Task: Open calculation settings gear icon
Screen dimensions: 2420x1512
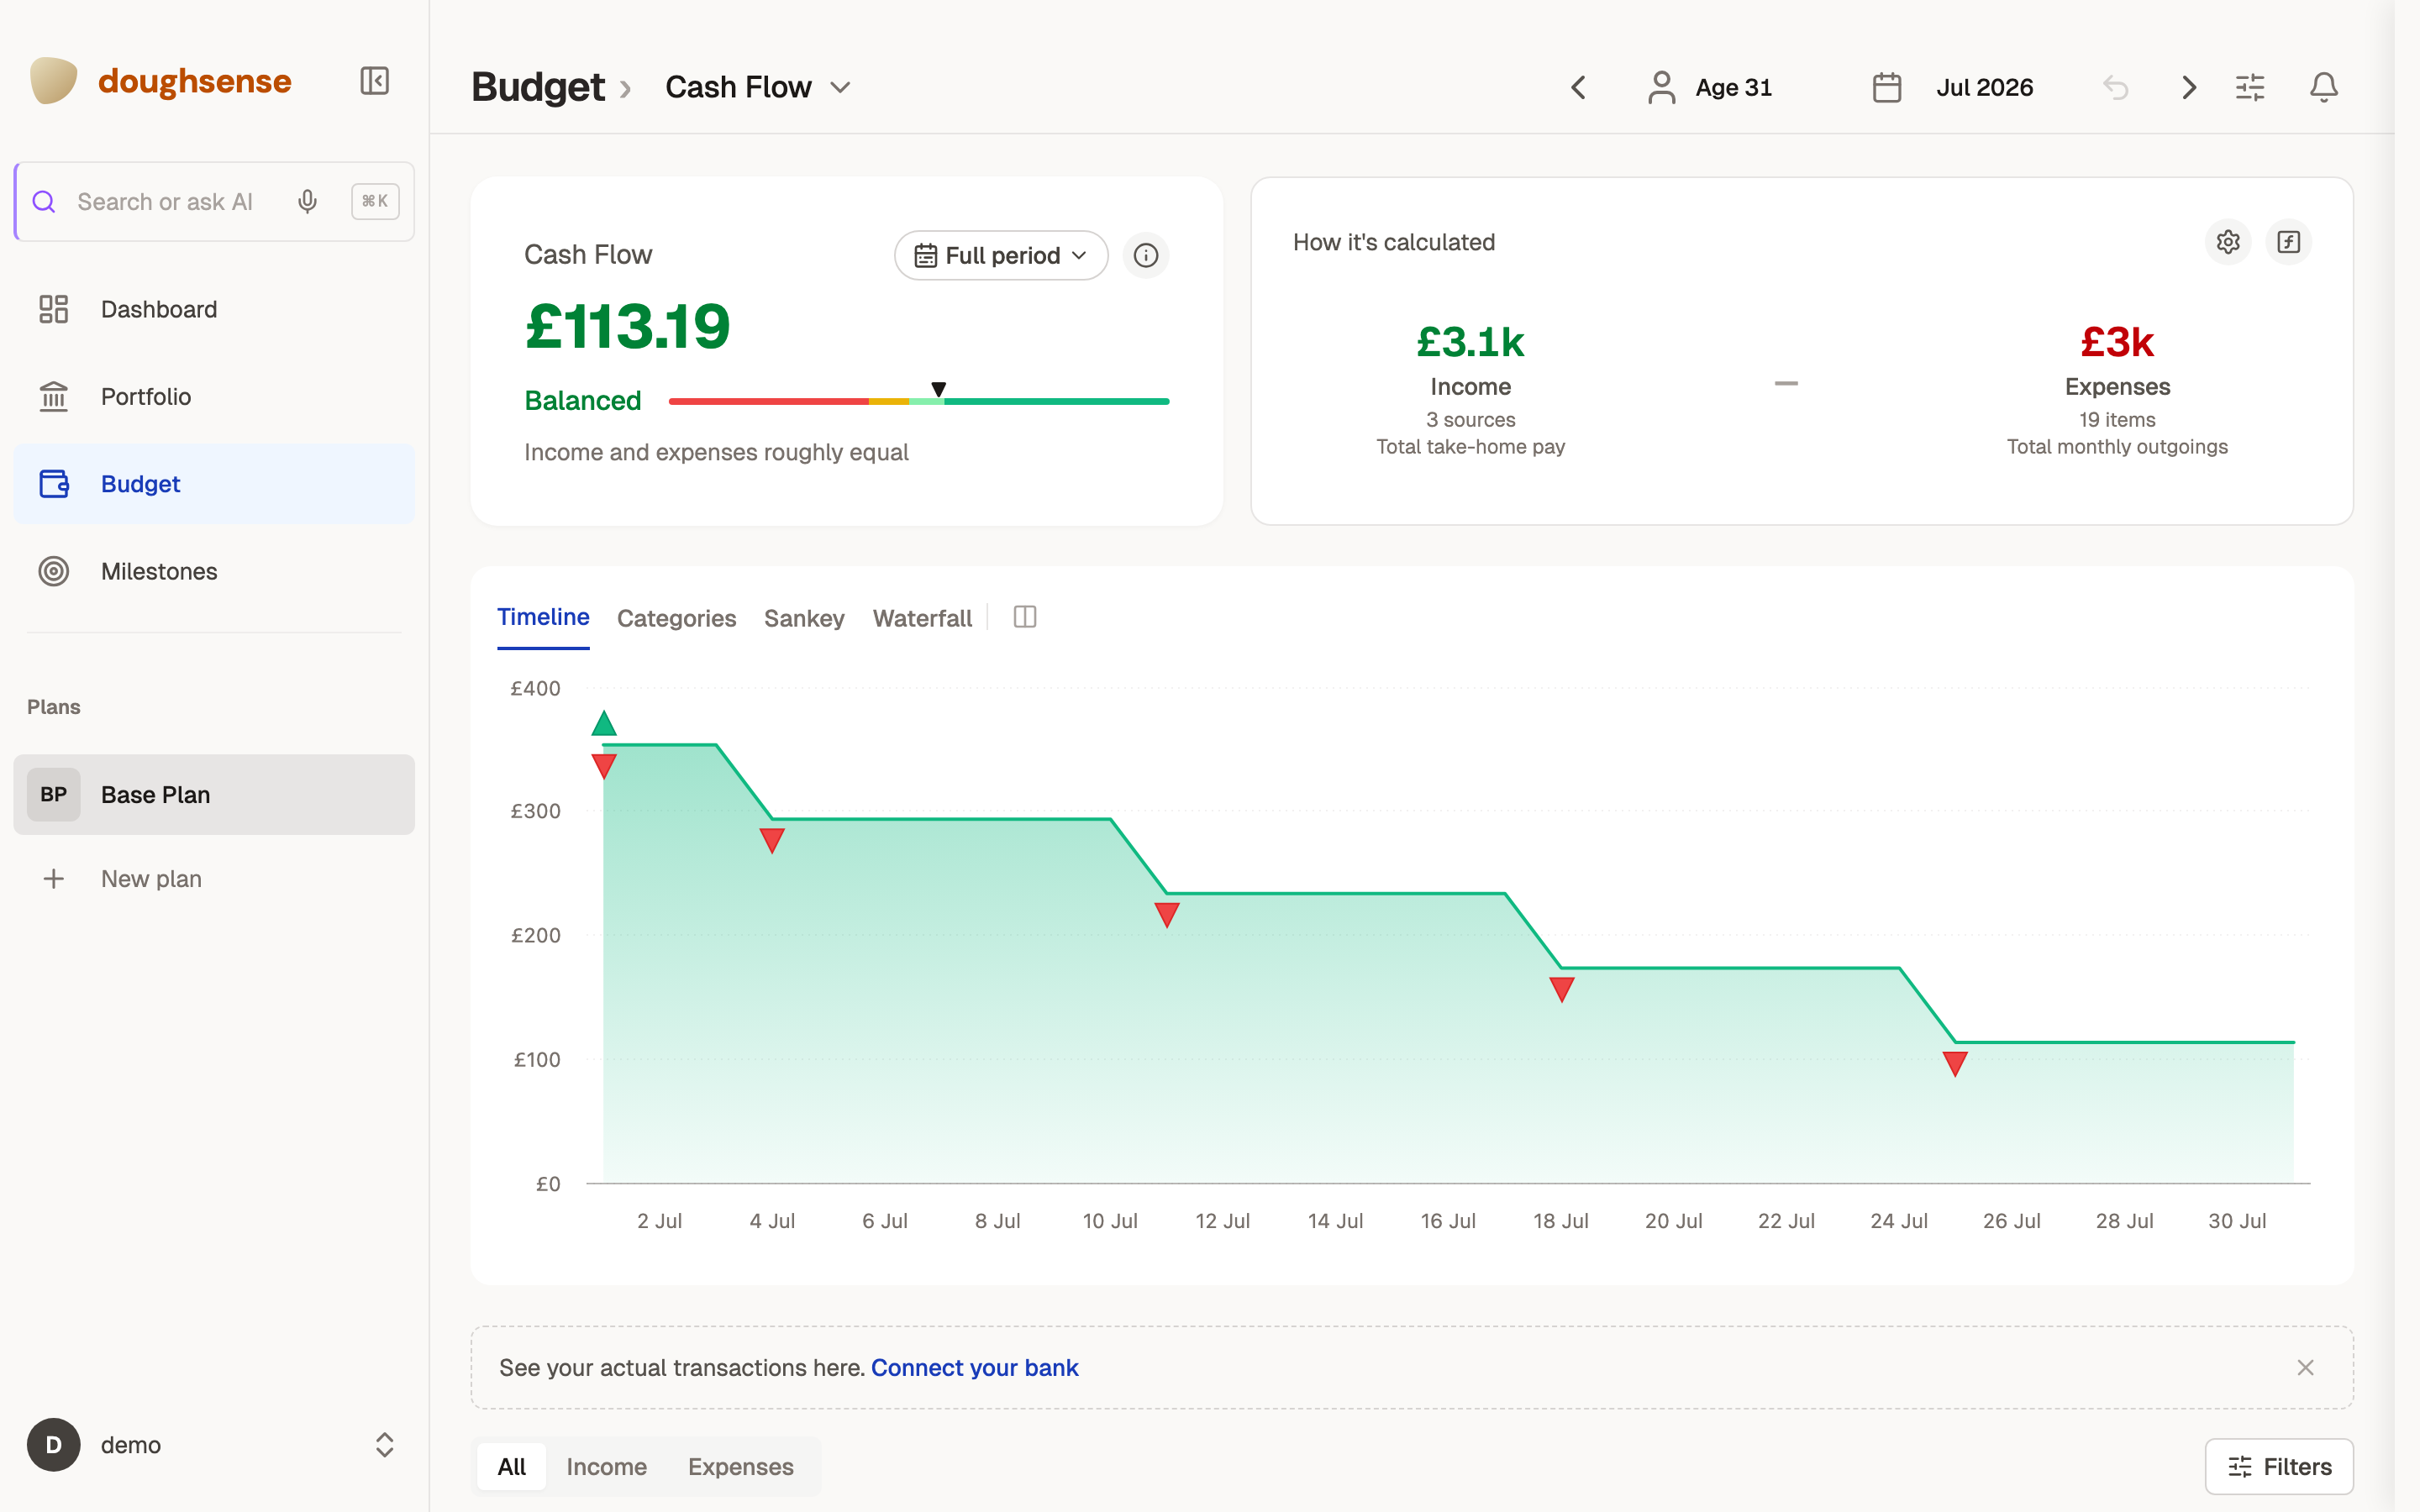Action: click(2228, 242)
